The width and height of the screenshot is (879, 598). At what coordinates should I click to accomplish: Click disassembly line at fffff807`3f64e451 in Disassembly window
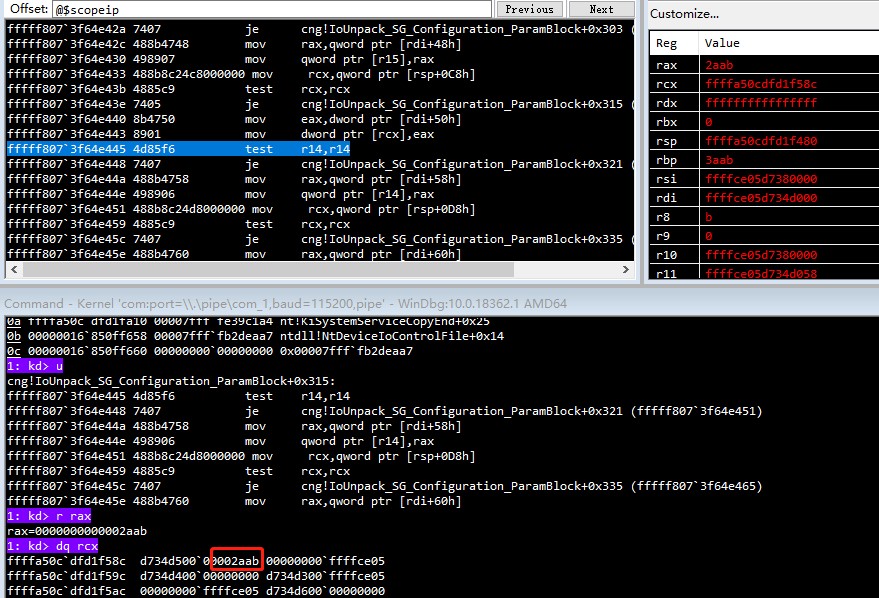[x=241, y=209]
